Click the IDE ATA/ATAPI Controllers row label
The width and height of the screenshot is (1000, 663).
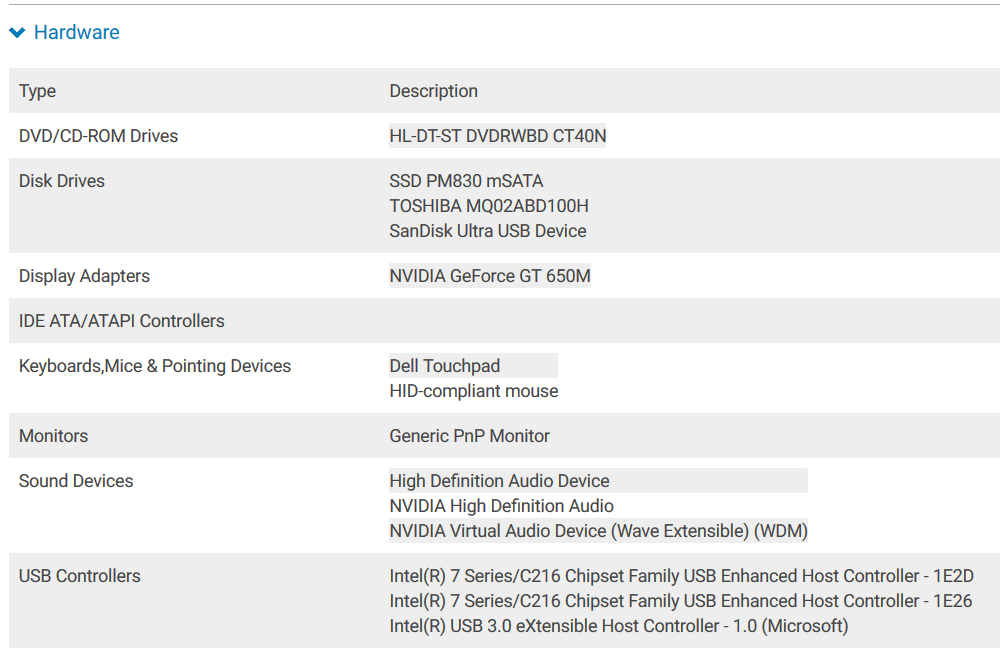pyautogui.click(x=121, y=321)
